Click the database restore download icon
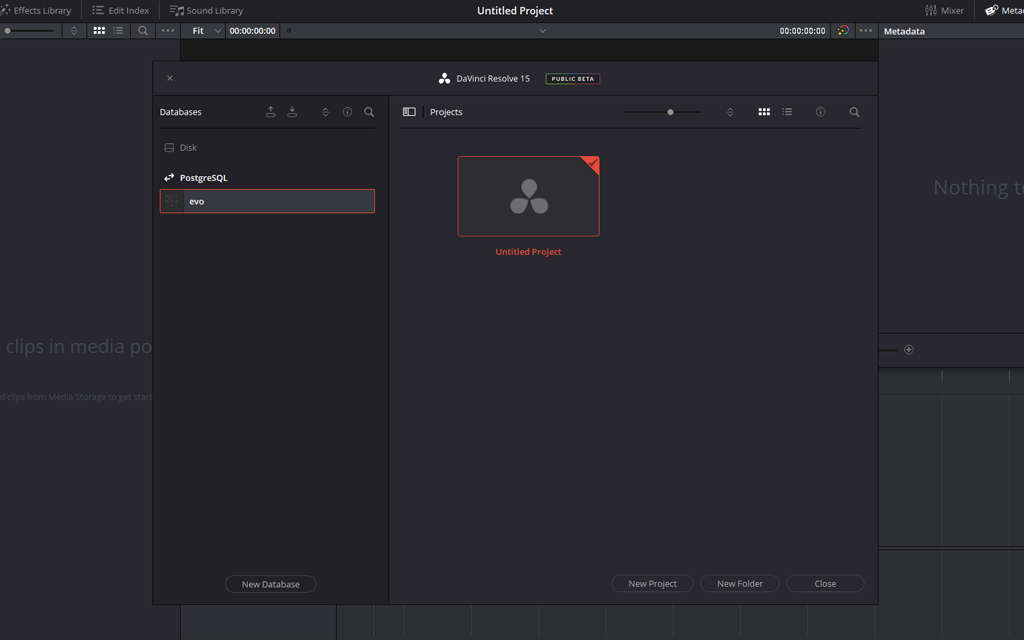Viewport: 1024px width, 640px height. (x=292, y=111)
